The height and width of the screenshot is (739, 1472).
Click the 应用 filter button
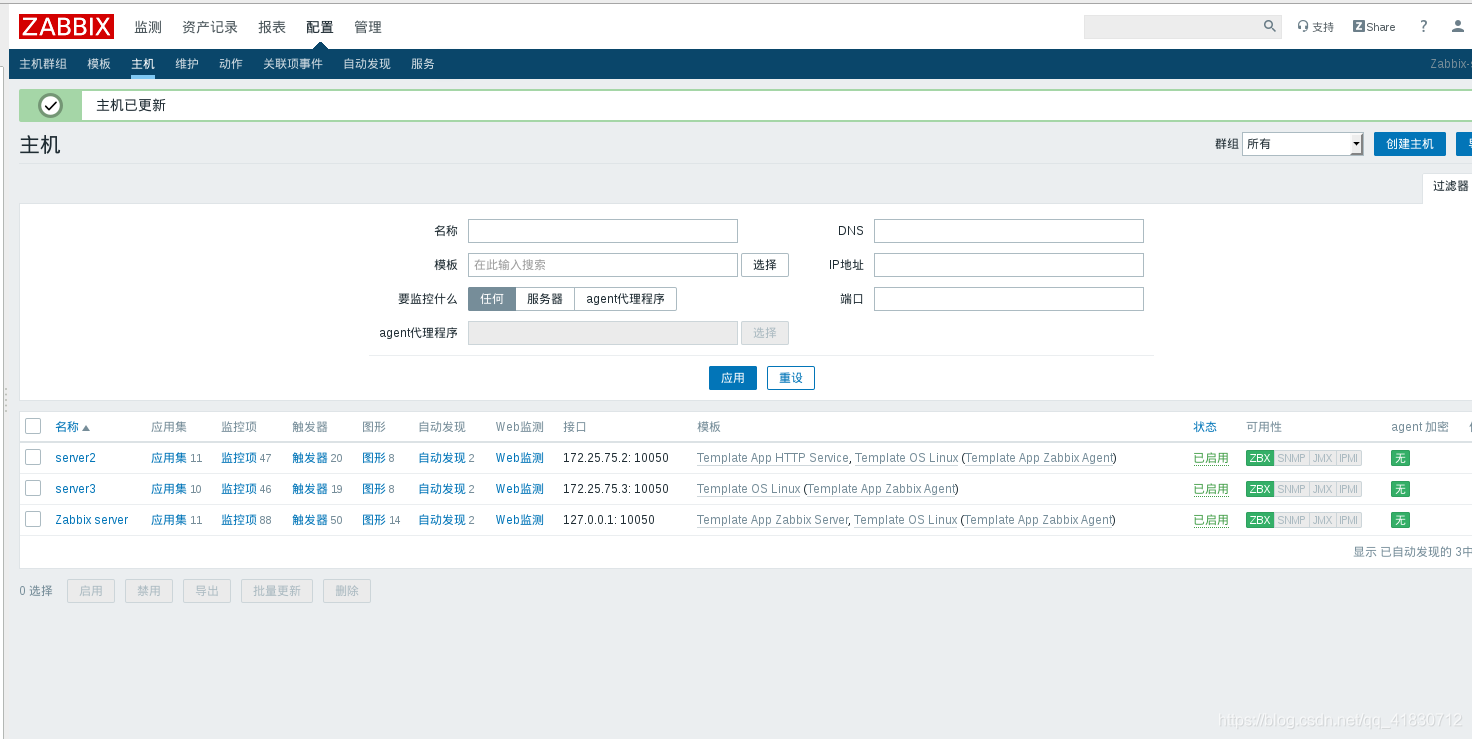pos(733,378)
